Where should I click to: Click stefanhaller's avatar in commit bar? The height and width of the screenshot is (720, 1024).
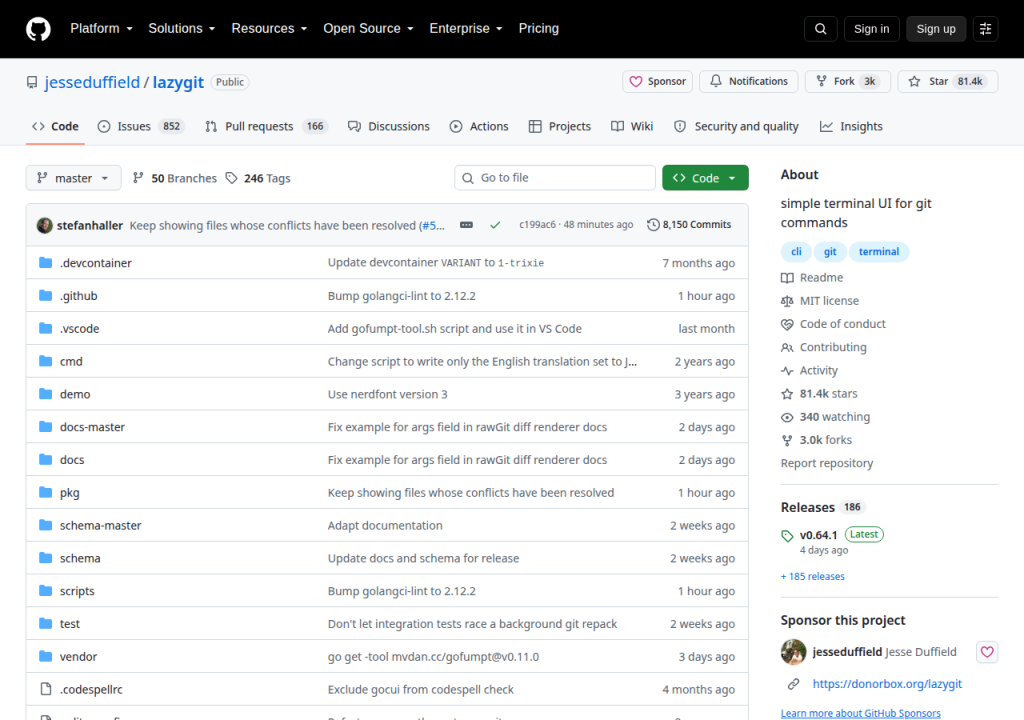point(44,225)
